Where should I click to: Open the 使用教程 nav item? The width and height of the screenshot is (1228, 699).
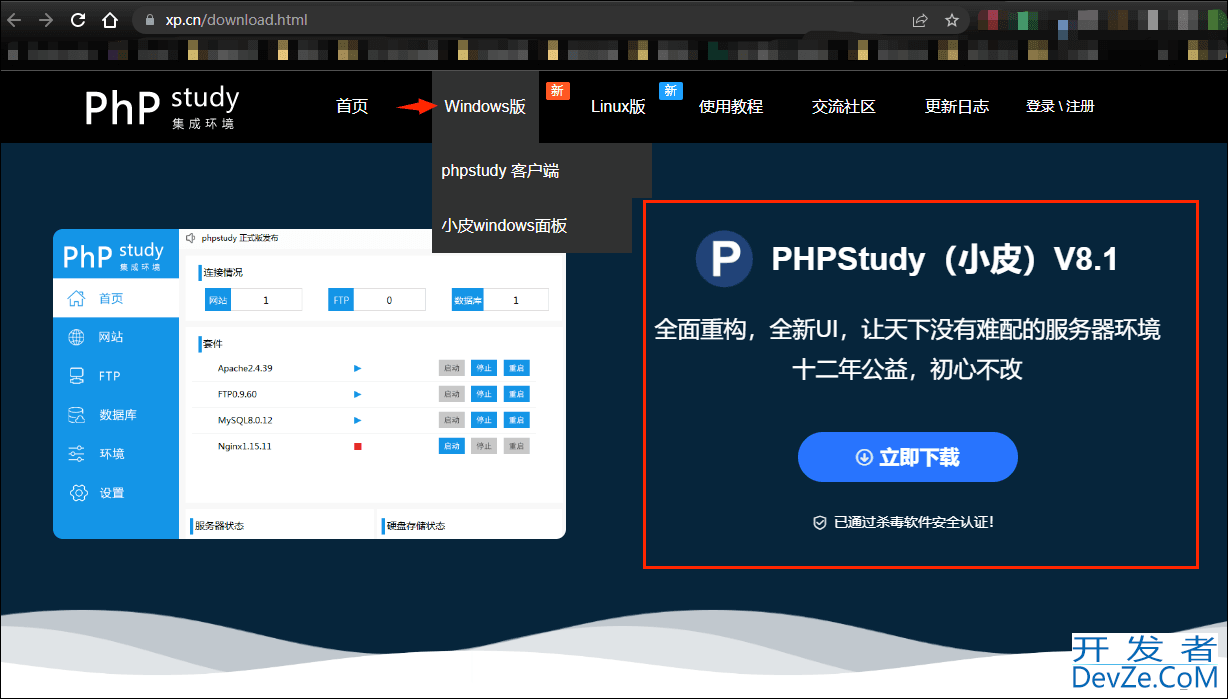731,107
